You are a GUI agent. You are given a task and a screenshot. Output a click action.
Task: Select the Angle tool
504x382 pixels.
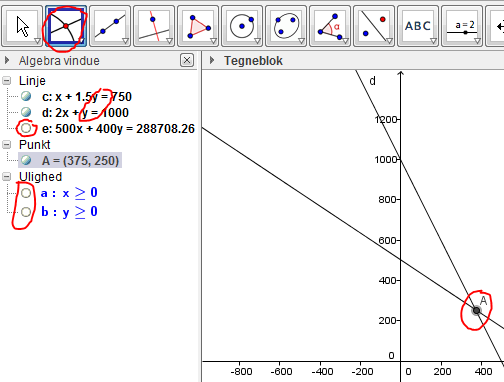click(330, 26)
